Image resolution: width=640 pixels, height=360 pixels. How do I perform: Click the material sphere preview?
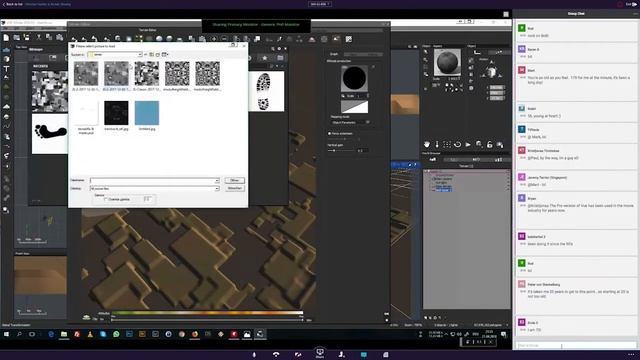[447, 62]
